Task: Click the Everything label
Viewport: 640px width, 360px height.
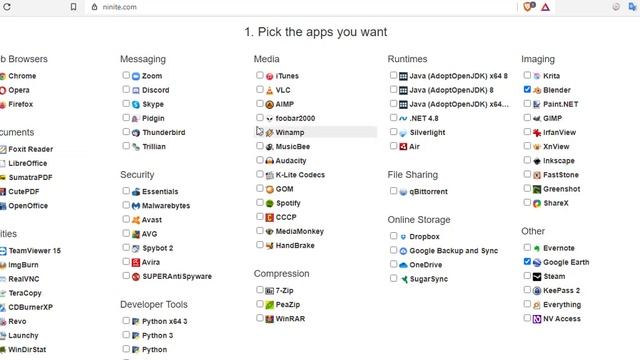Action: 562,305
